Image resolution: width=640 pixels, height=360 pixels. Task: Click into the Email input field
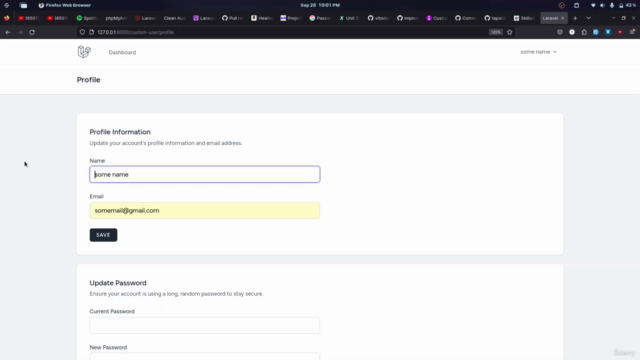click(204, 211)
